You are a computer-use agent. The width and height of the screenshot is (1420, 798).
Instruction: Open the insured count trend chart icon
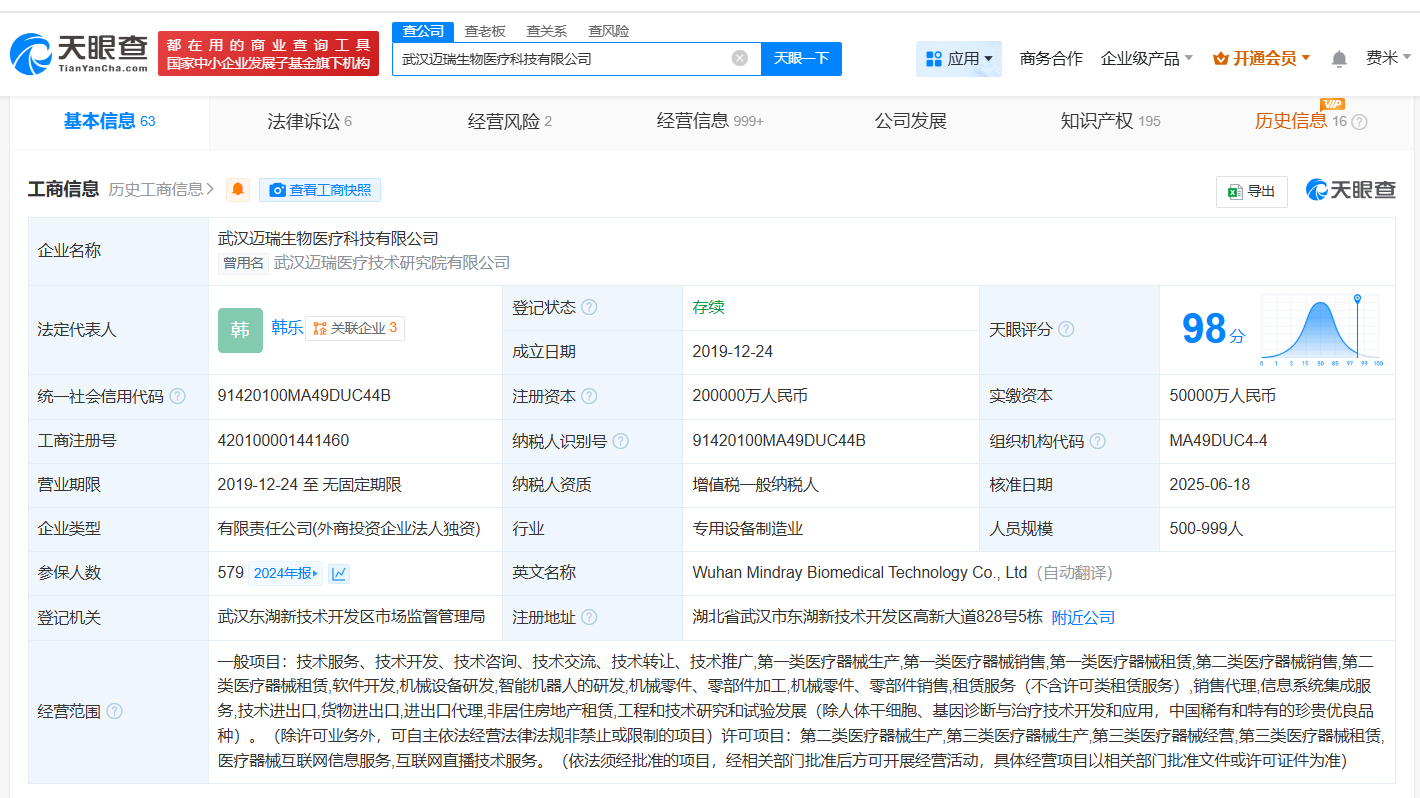339,573
